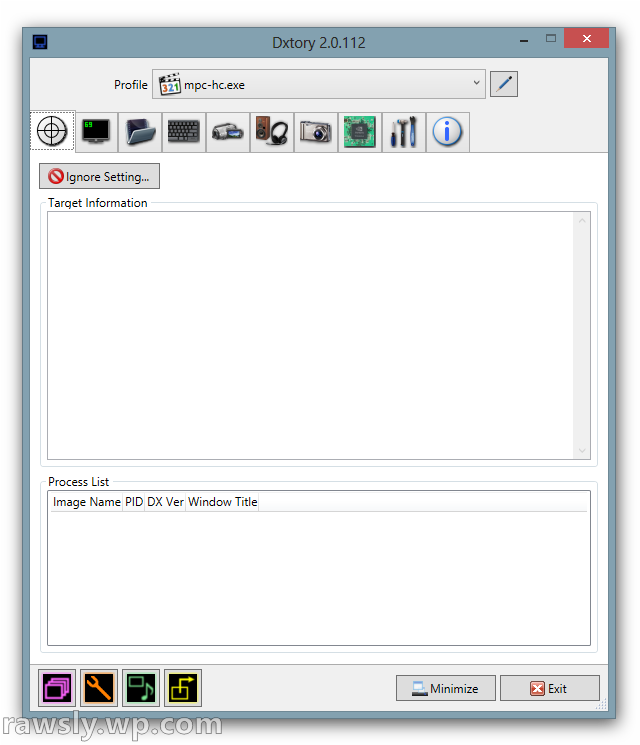Click the pencil edit profile icon
Screen dimensions: 640x745
click(504, 84)
